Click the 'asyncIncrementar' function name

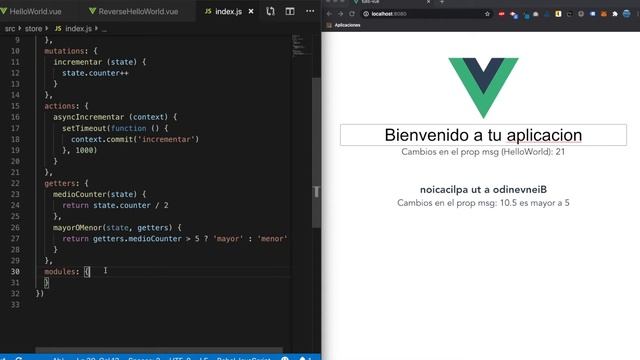tap(88, 117)
